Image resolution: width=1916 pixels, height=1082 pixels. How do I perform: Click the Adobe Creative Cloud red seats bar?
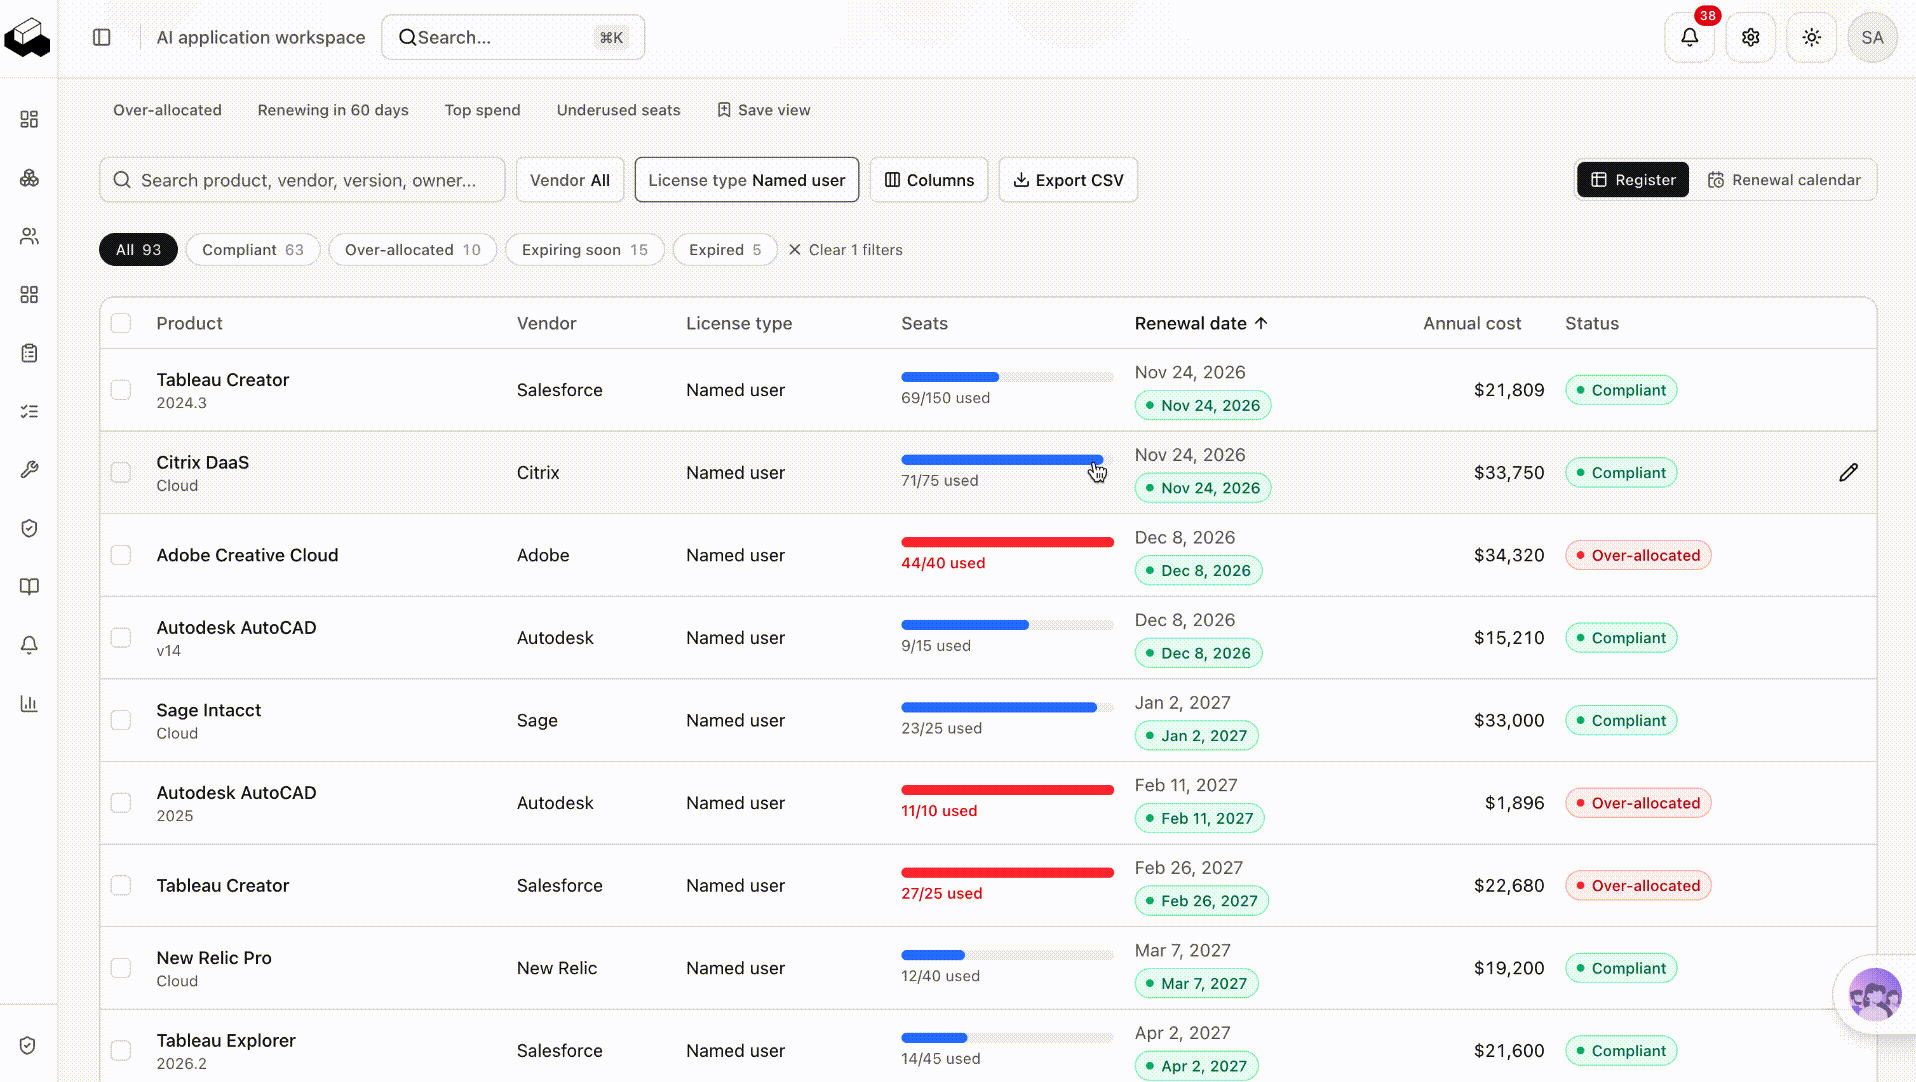(1007, 542)
